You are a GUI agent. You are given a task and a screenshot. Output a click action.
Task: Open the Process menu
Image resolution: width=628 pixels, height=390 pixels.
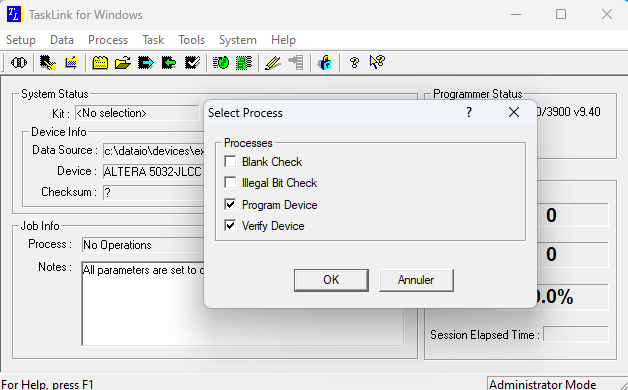[108, 40]
